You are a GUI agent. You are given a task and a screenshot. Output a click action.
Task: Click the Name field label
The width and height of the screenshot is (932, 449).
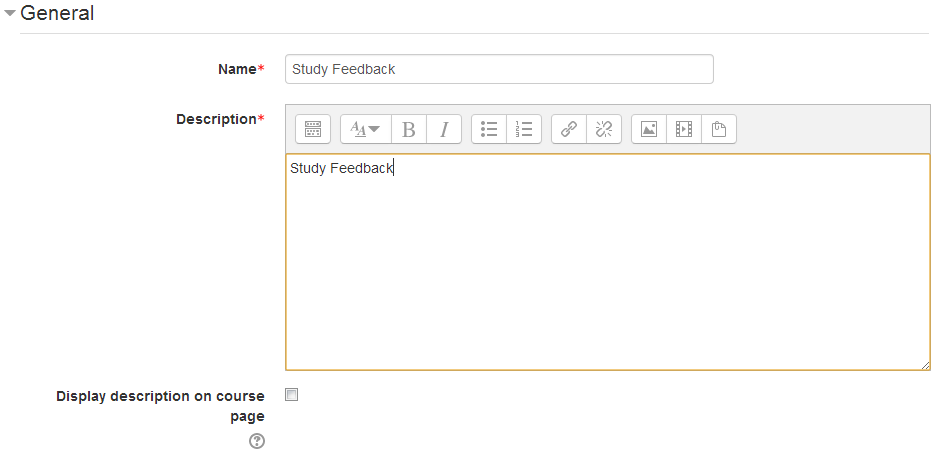coord(237,69)
